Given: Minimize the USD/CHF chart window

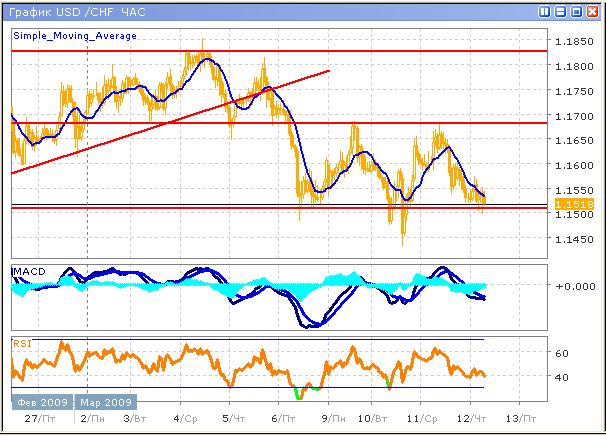Looking at the screenshot, I should pos(560,12).
